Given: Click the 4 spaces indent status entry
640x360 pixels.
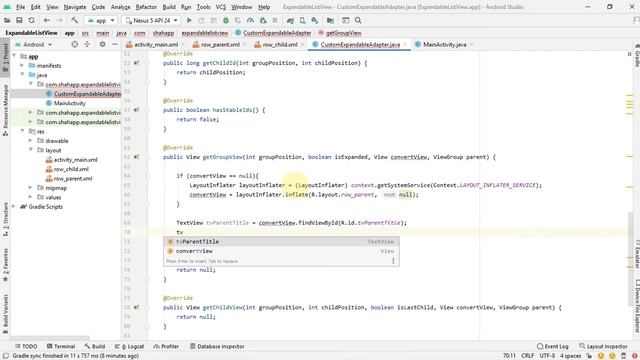Looking at the screenshot, I should [x=570, y=356].
